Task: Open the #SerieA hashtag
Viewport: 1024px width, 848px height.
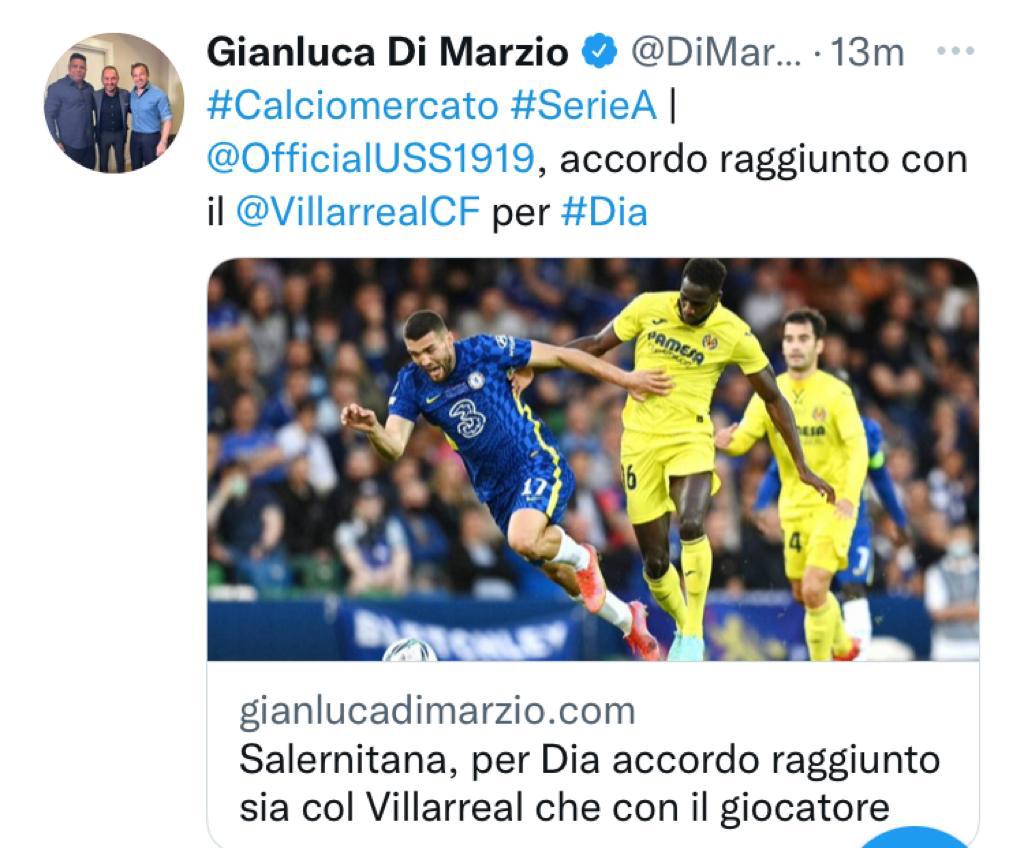Action: [x=583, y=105]
